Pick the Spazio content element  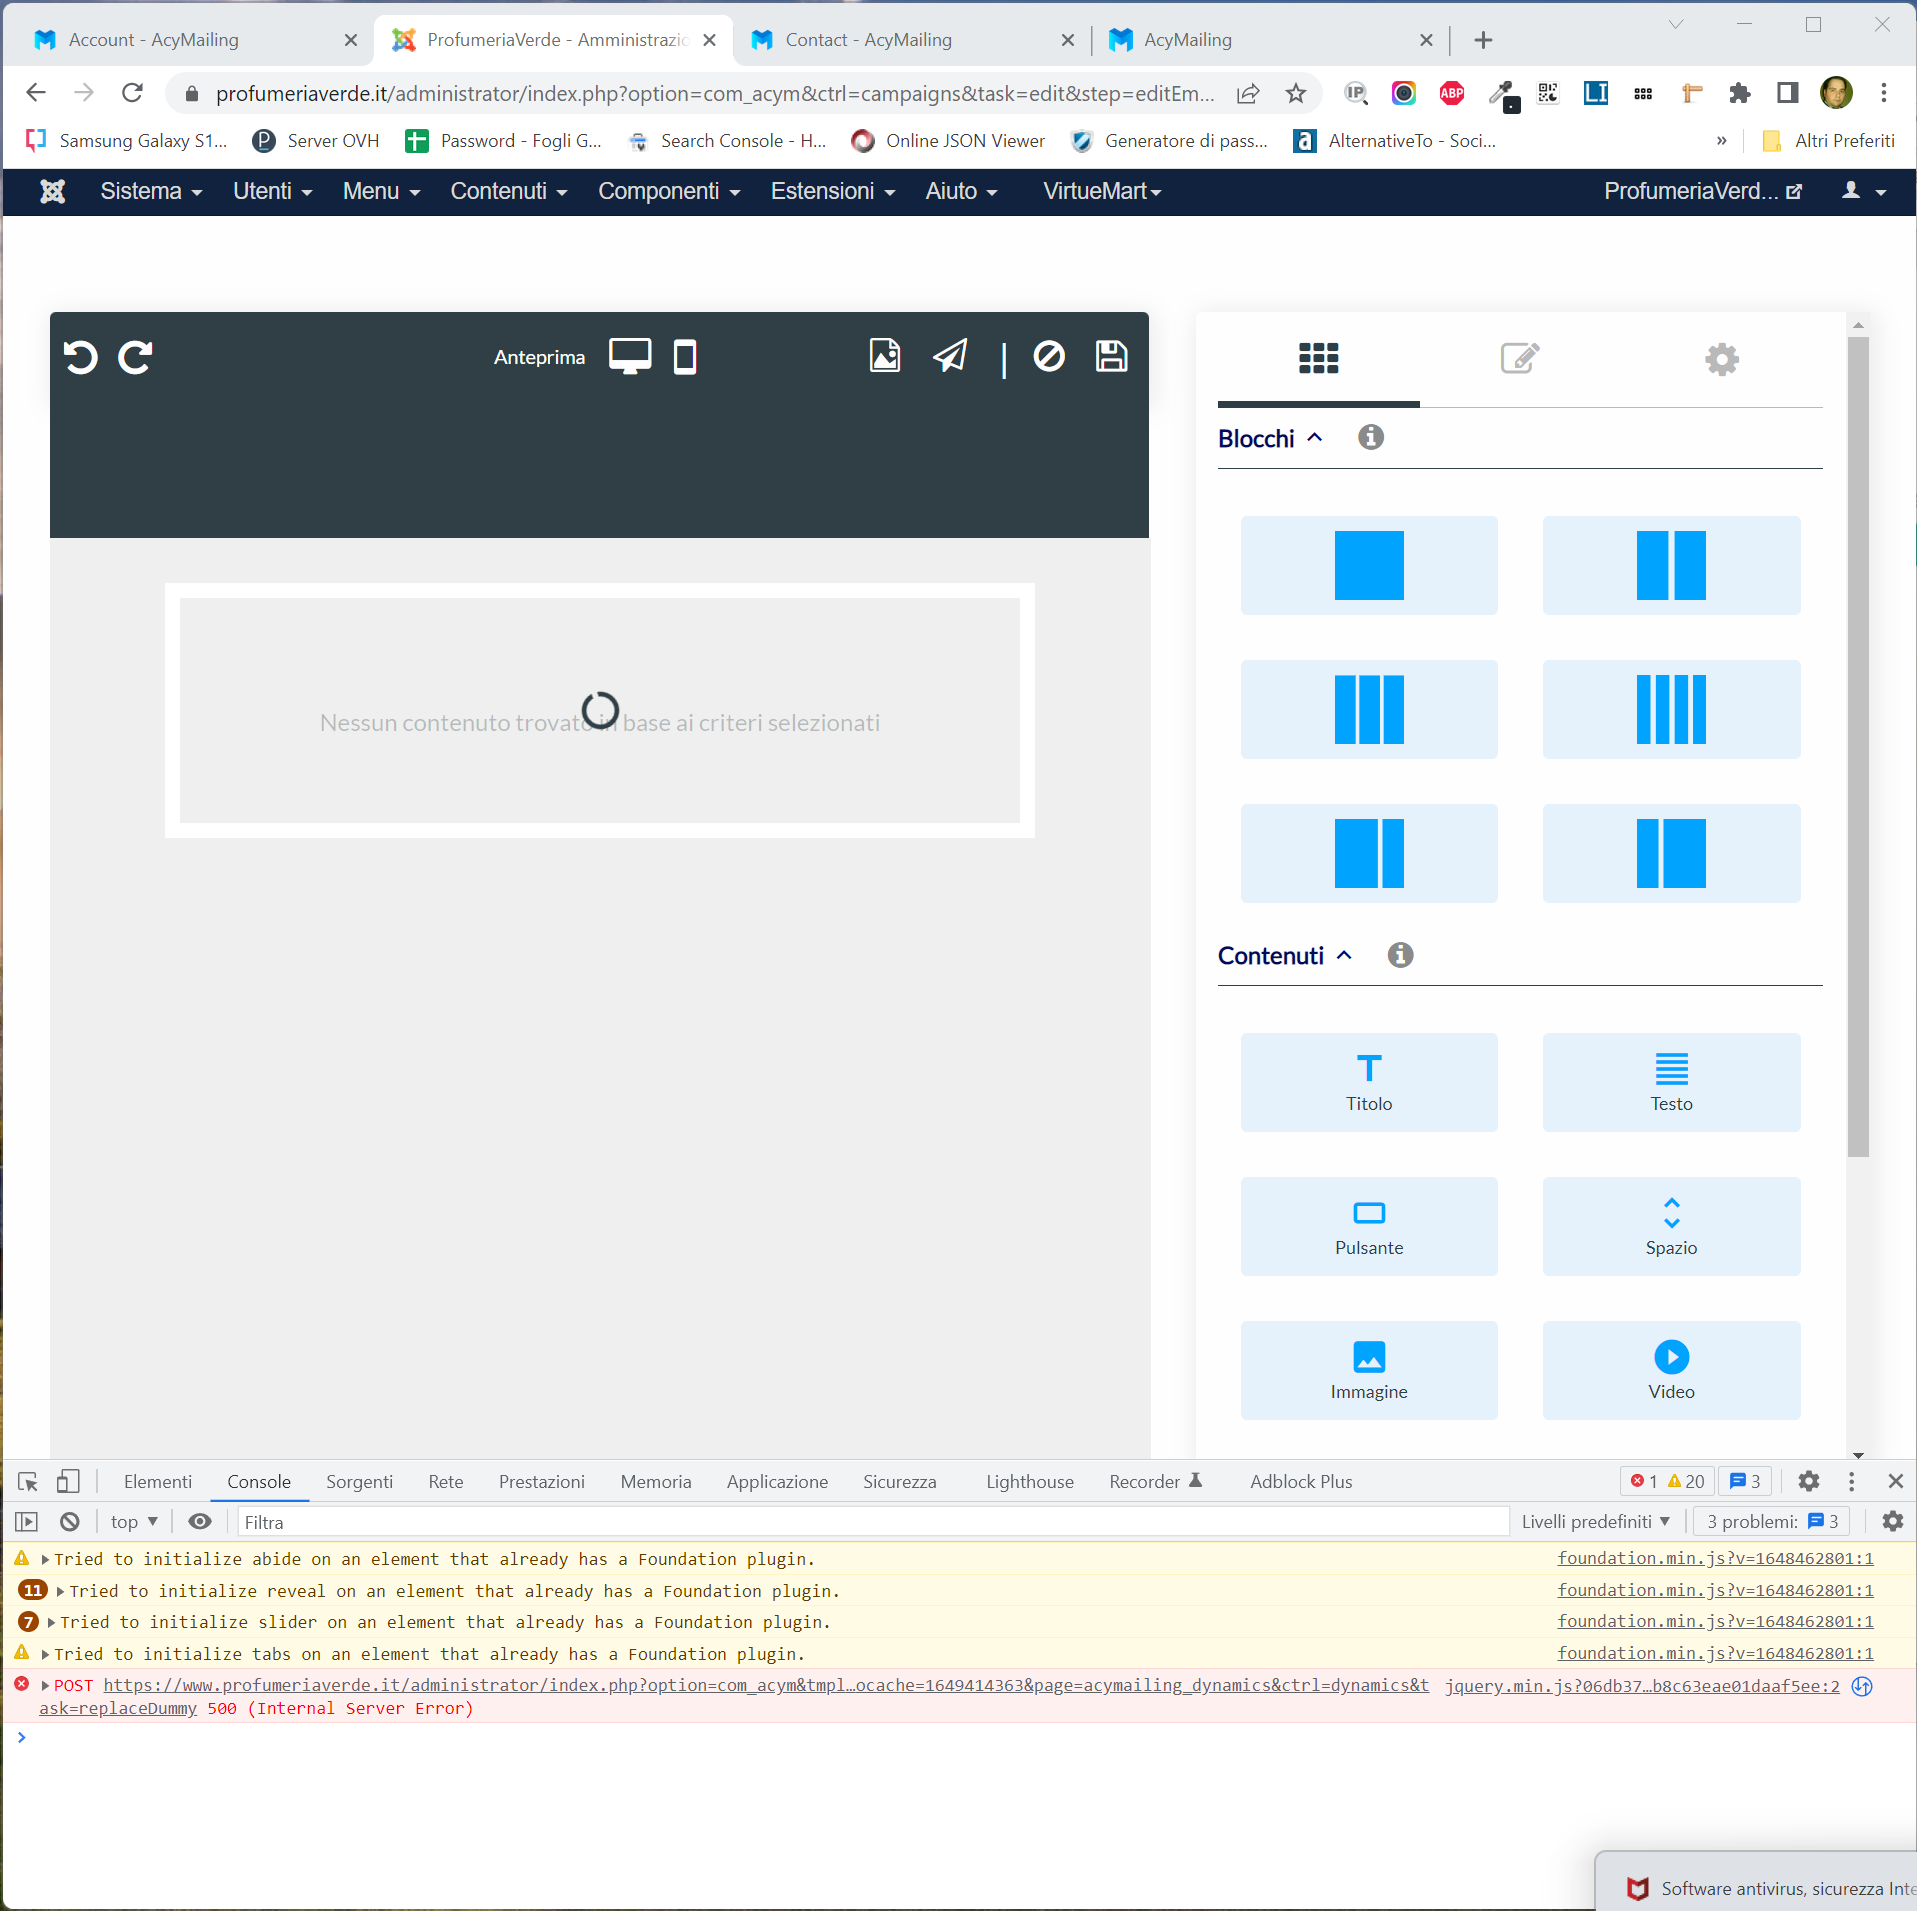1671,1226
